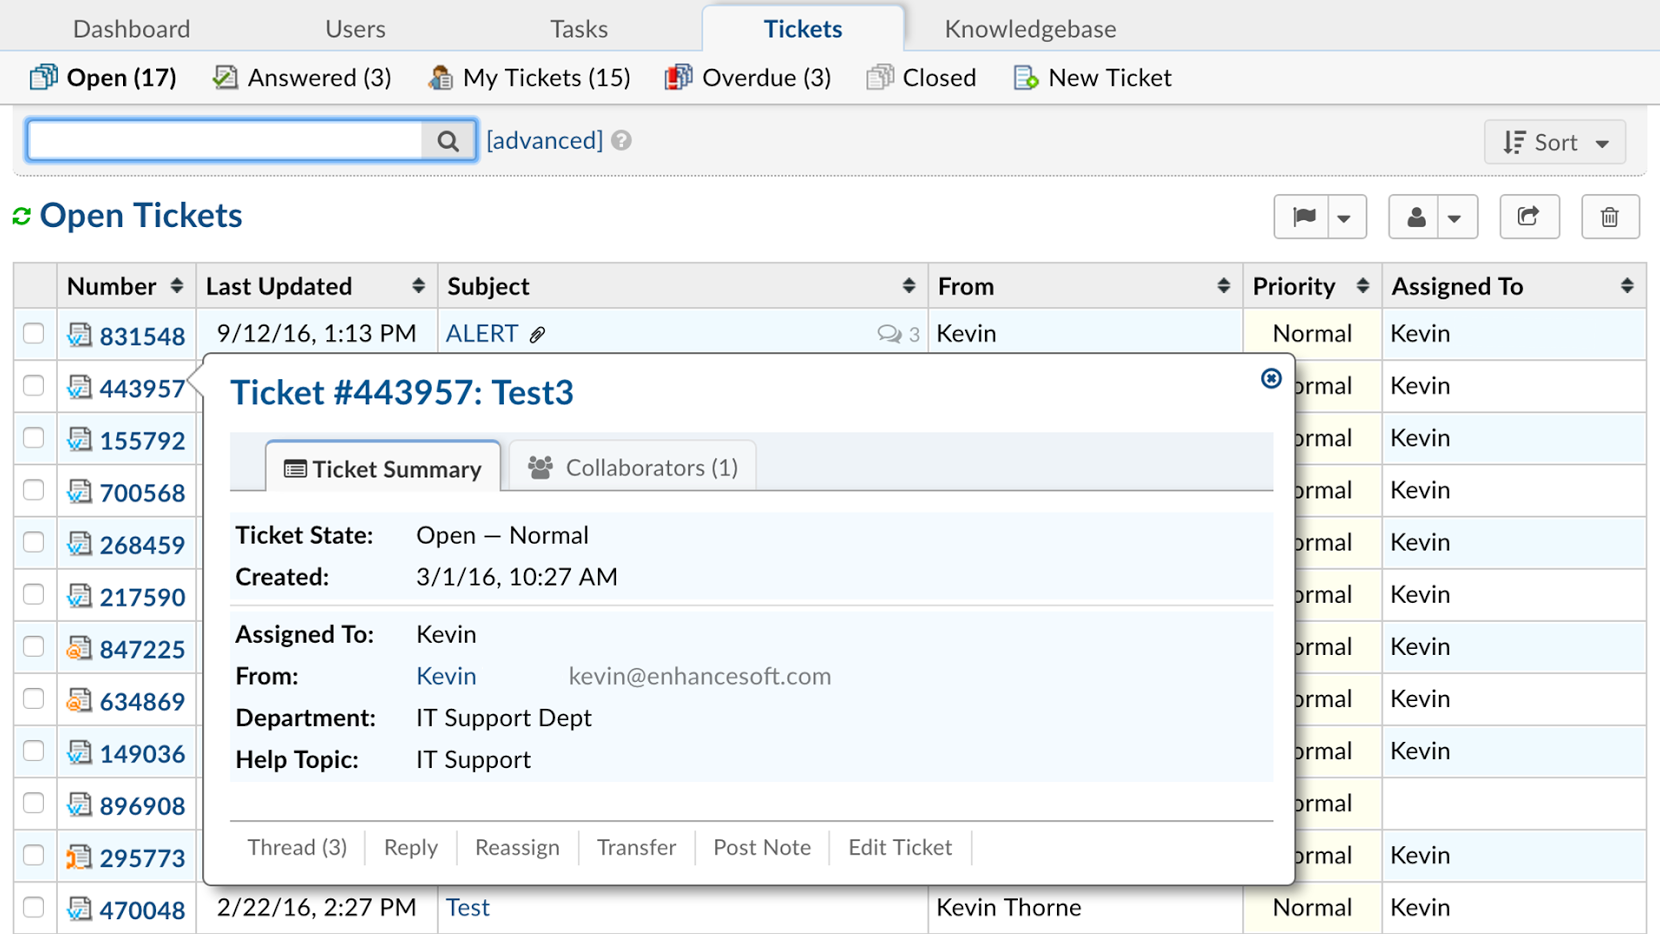Viewport: 1660px width, 934px height.
Task: Open the attachment paperclip on ALERT ticket
Action: click(538, 333)
